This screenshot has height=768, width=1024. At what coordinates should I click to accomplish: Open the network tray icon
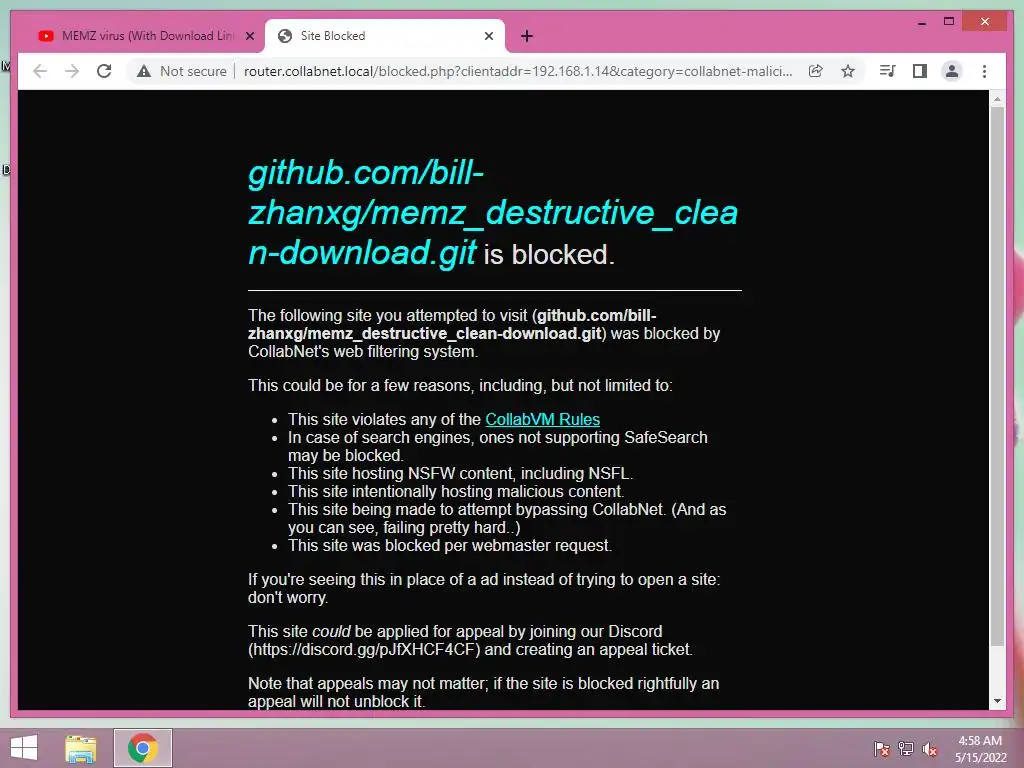[x=905, y=749]
